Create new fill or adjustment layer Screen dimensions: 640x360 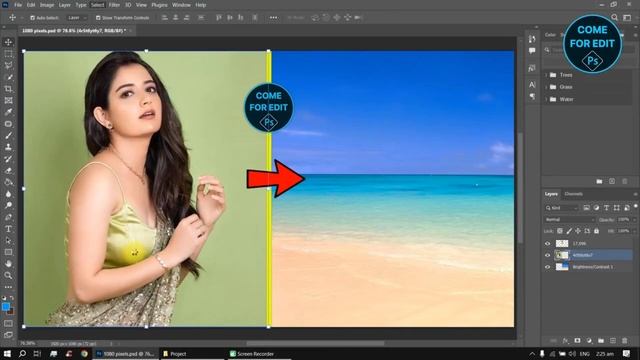(589, 340)
